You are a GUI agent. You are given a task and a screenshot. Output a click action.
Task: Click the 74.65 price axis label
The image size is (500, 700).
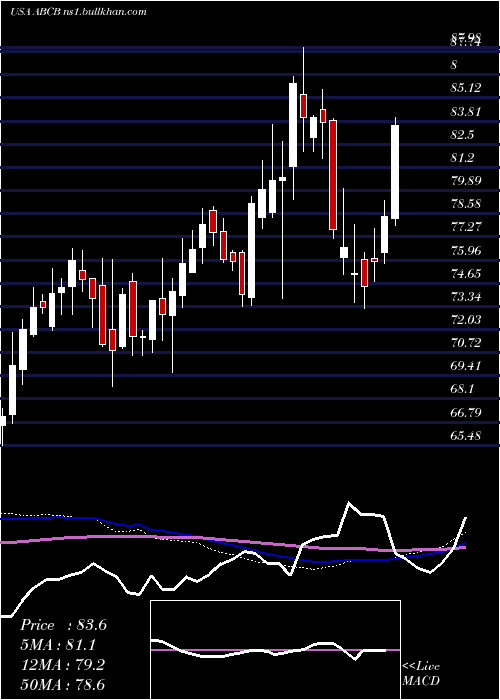(x=466, y=274)
